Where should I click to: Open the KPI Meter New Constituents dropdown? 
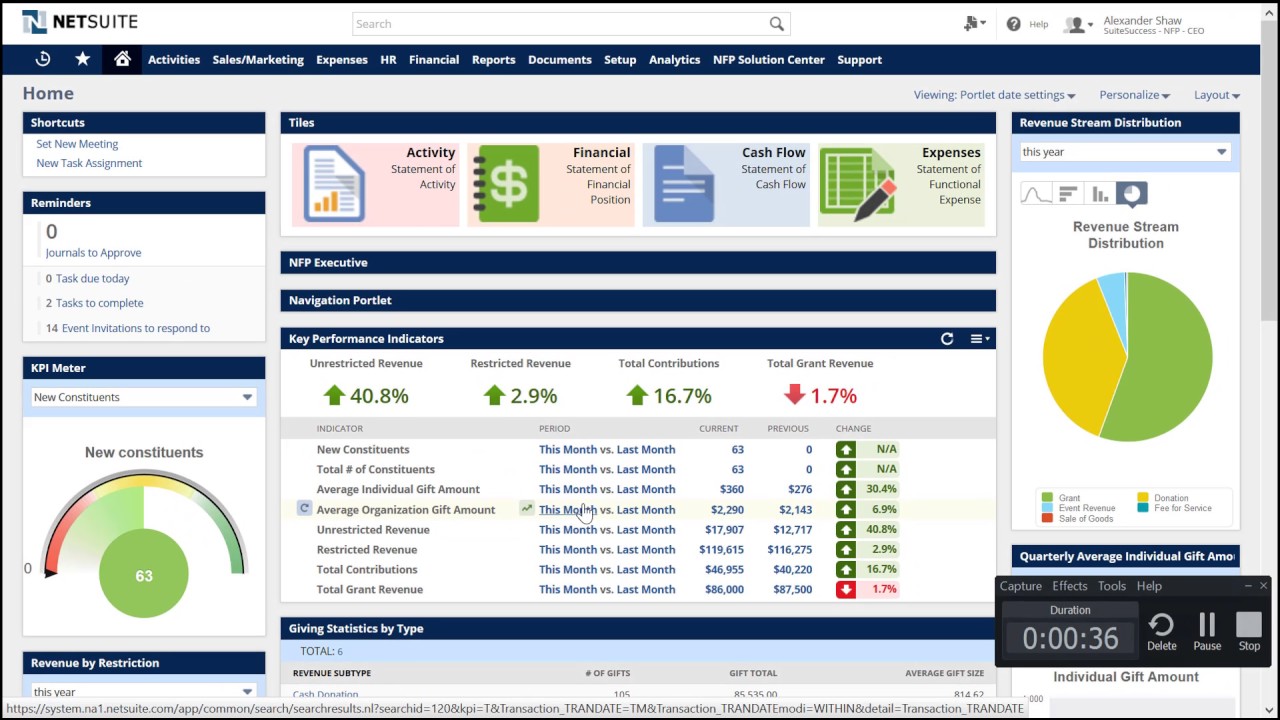(x=143, y=397)
